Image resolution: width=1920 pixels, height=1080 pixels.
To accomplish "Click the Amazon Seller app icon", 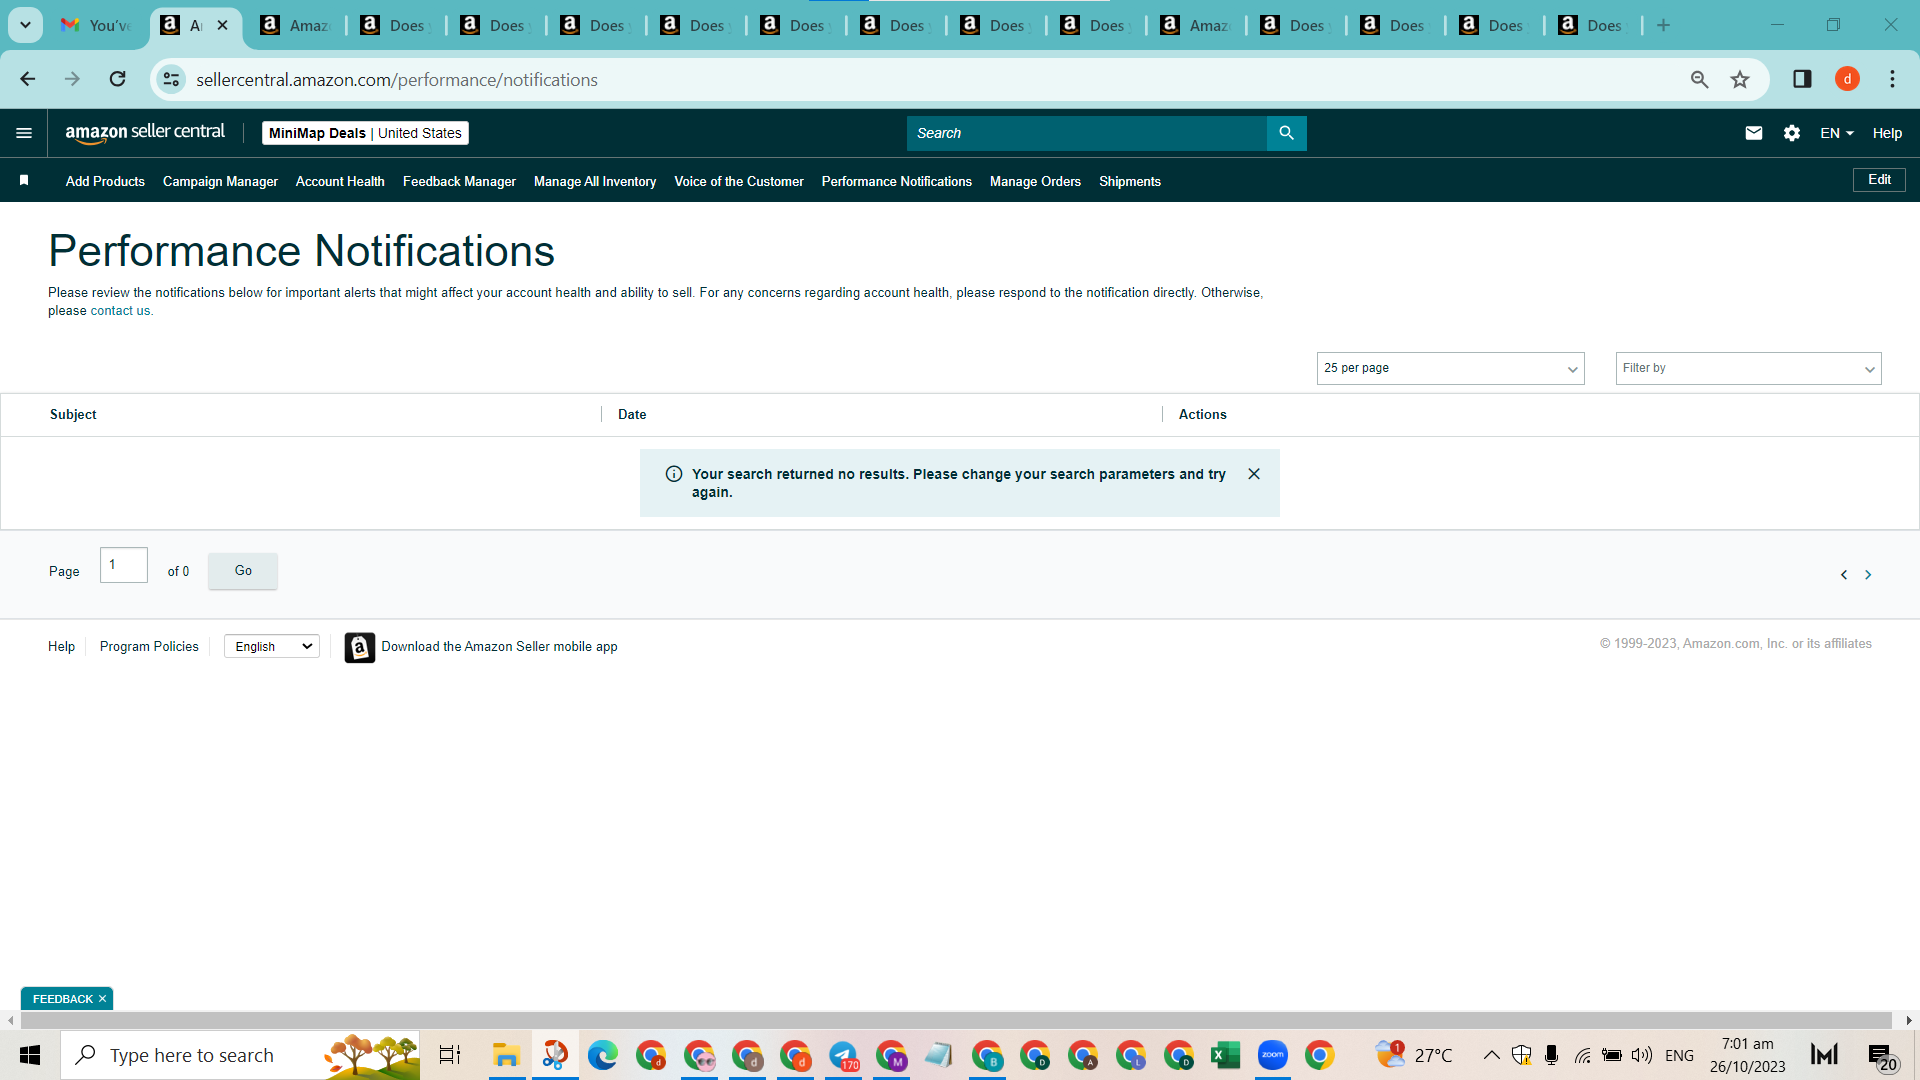I will point(360,647).
